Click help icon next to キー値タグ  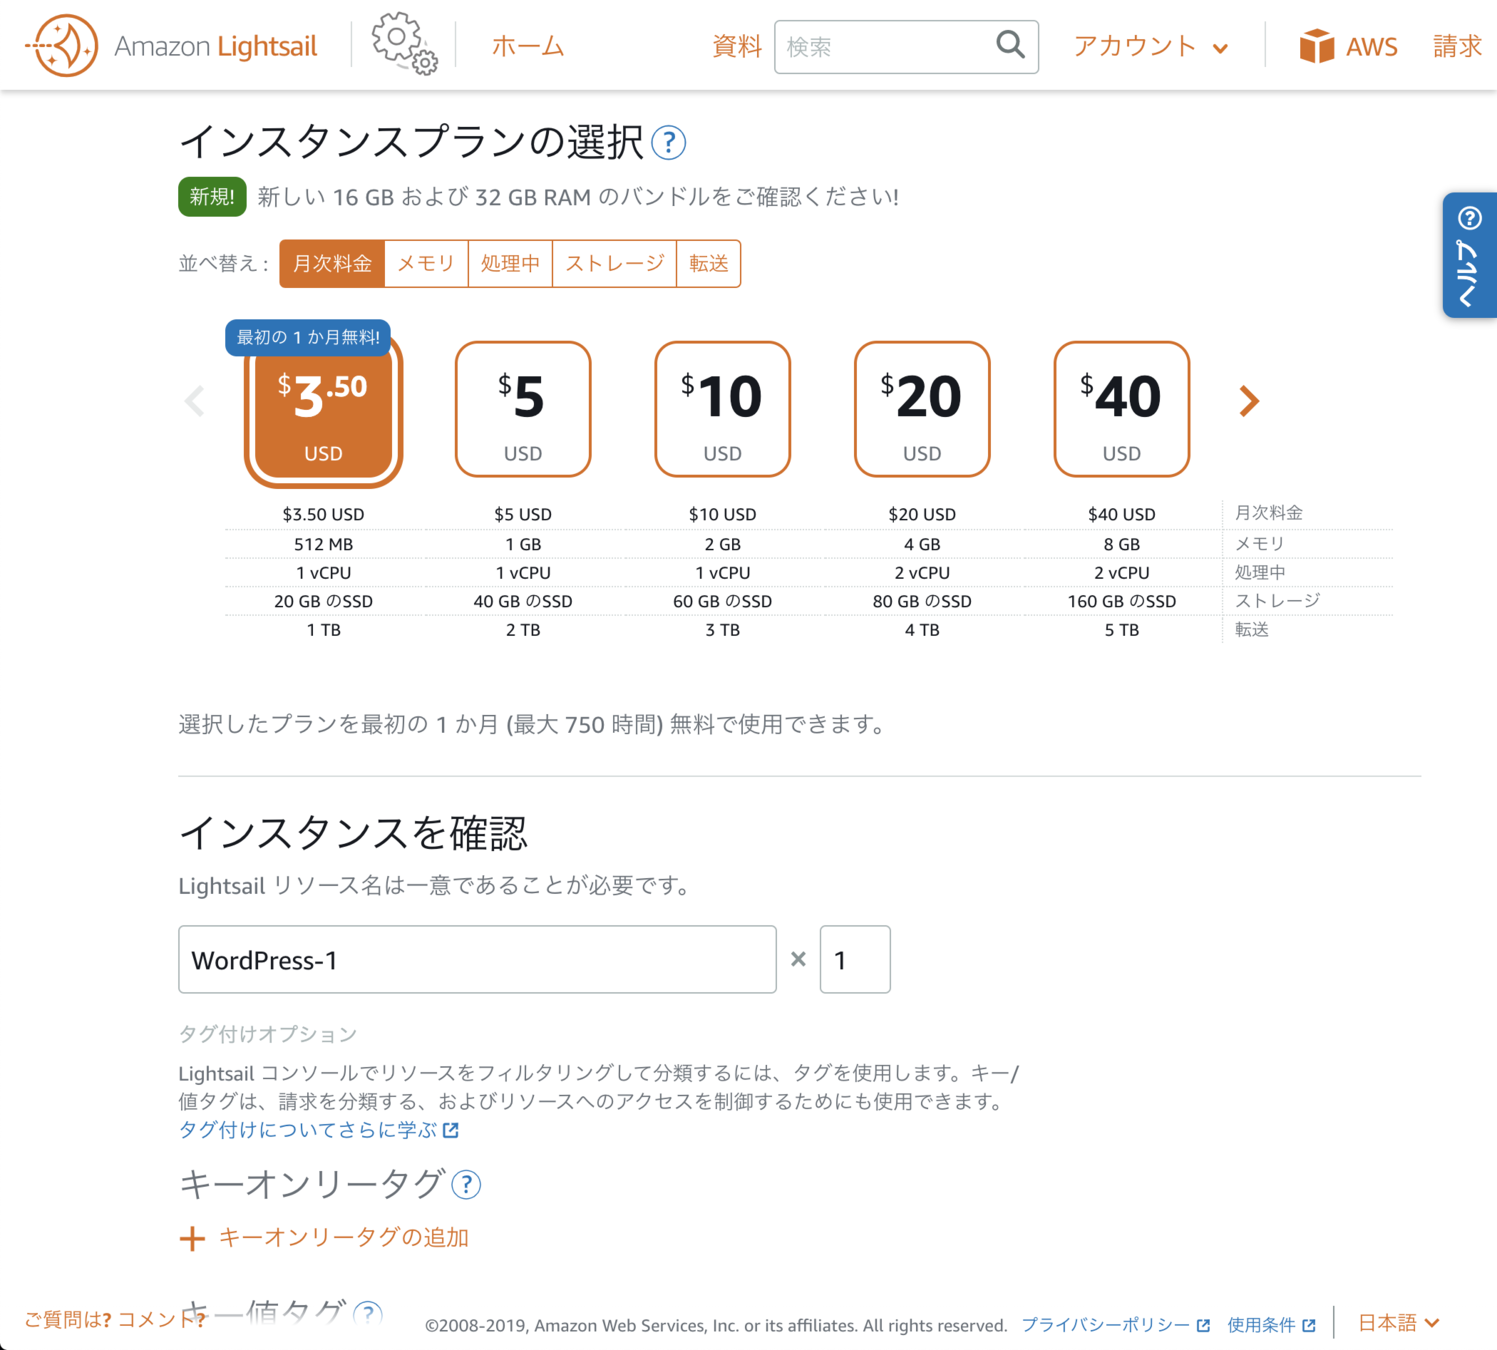368,1313
